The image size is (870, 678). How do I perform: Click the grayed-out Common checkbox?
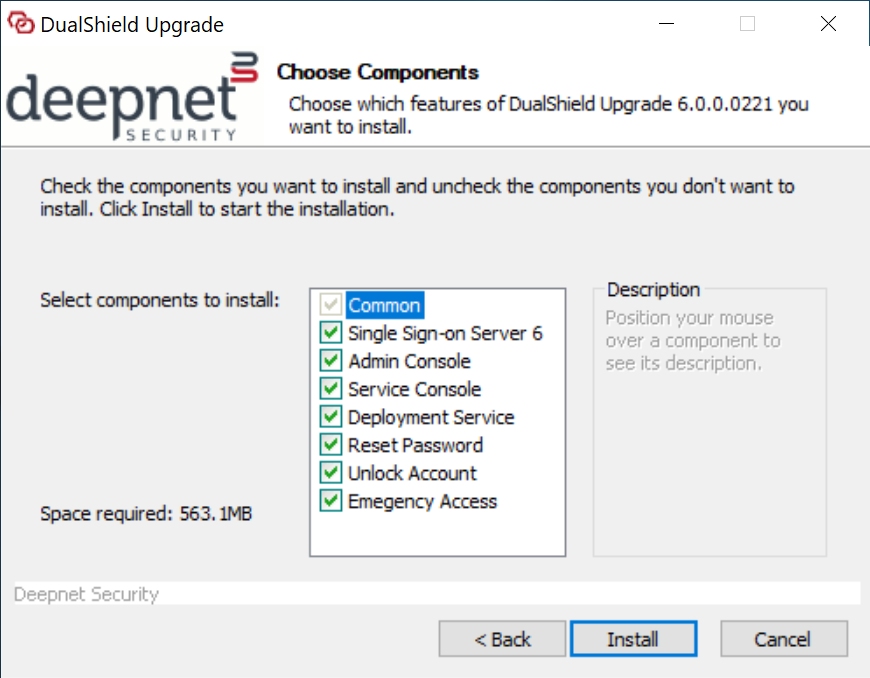(330, 305)
